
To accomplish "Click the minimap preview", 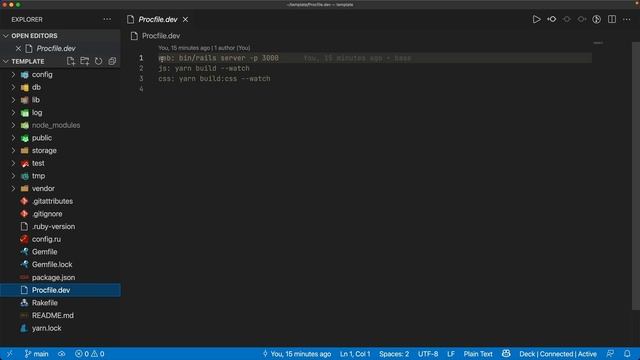I will pyautogui.click(x=598, y=43).
